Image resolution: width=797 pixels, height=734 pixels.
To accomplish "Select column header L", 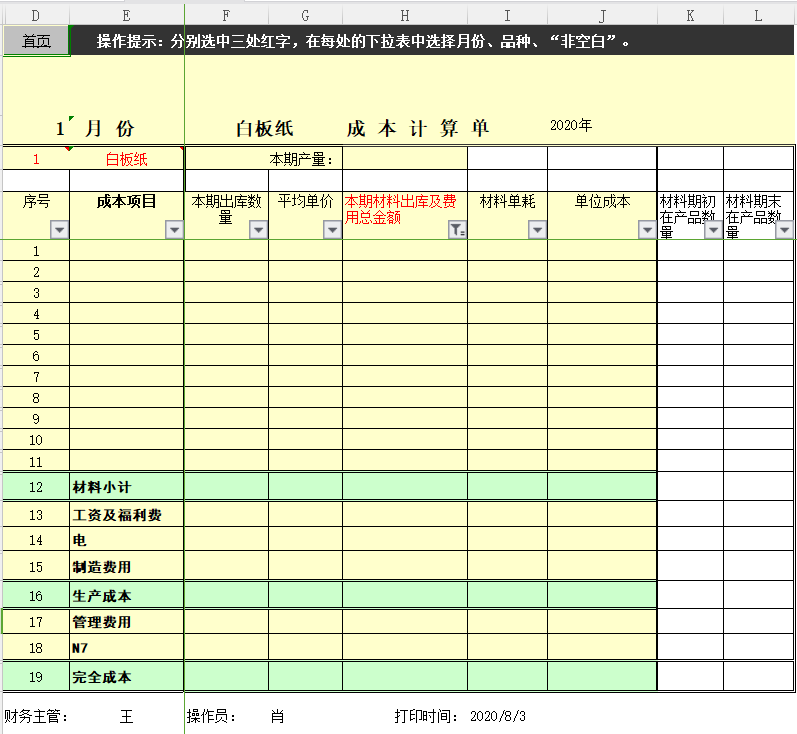I will point(758,16).
